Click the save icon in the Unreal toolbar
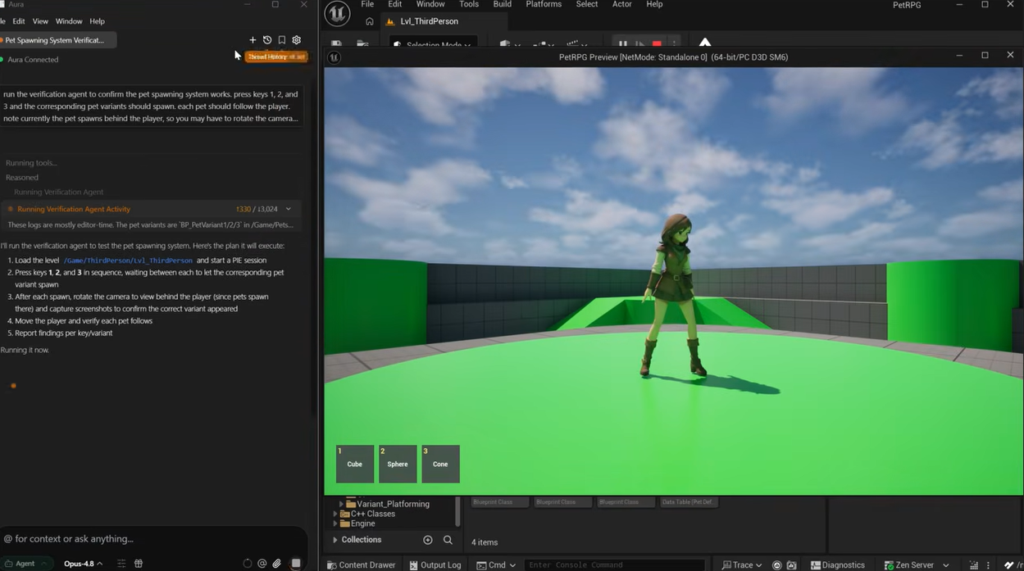 coord(336,44)
